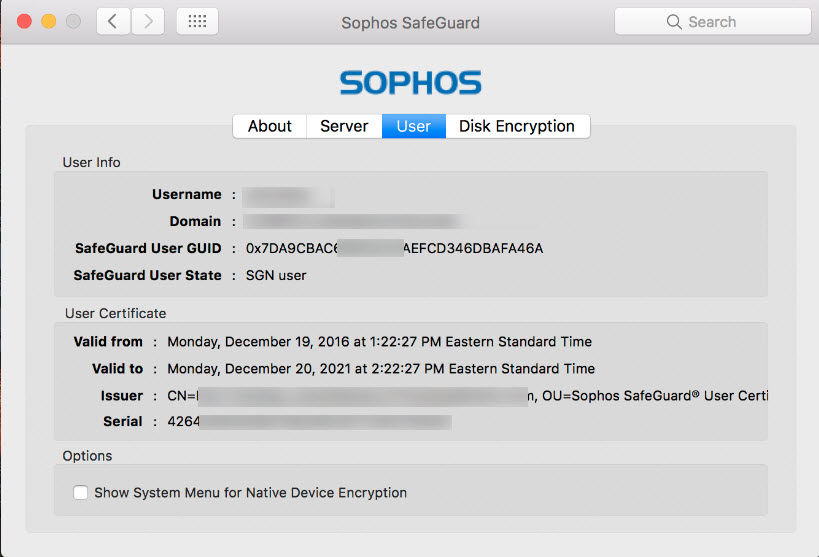
Task: Click the magnifying glass search icon
Action: (x=674, y=22)
